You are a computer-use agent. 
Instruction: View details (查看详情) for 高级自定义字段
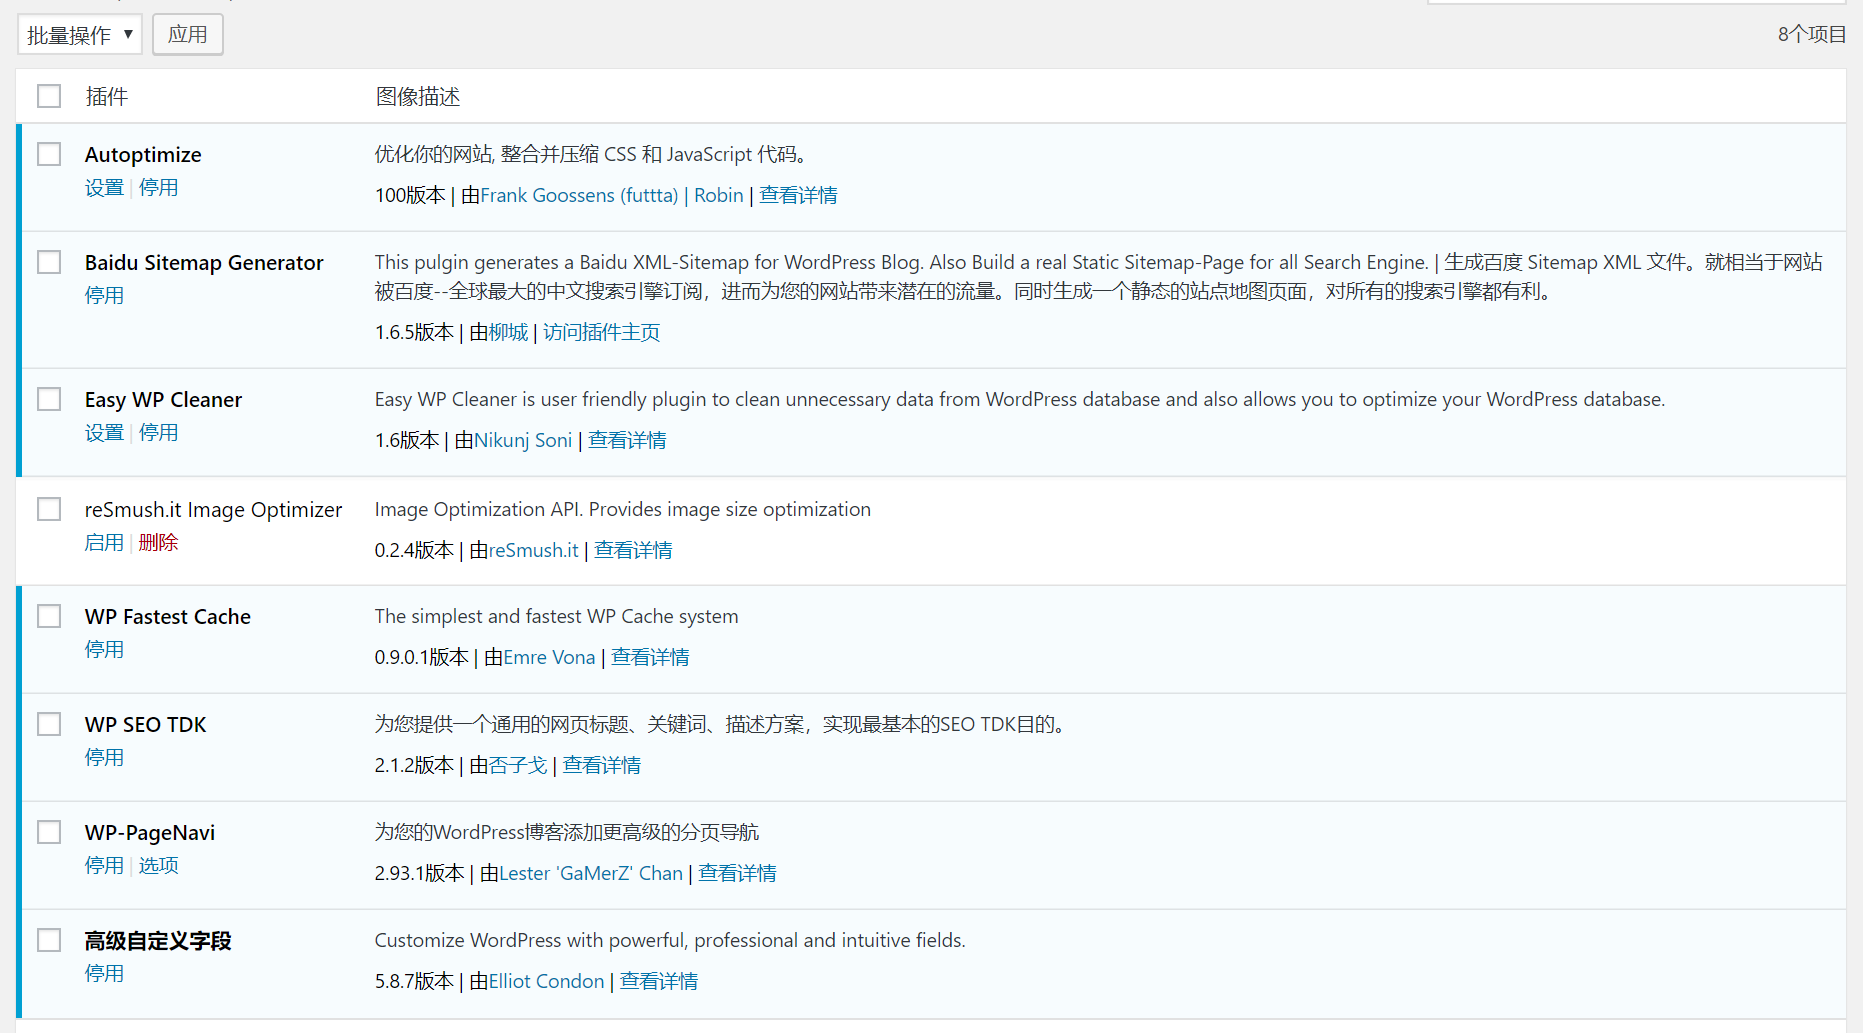(x=659, y=982)
